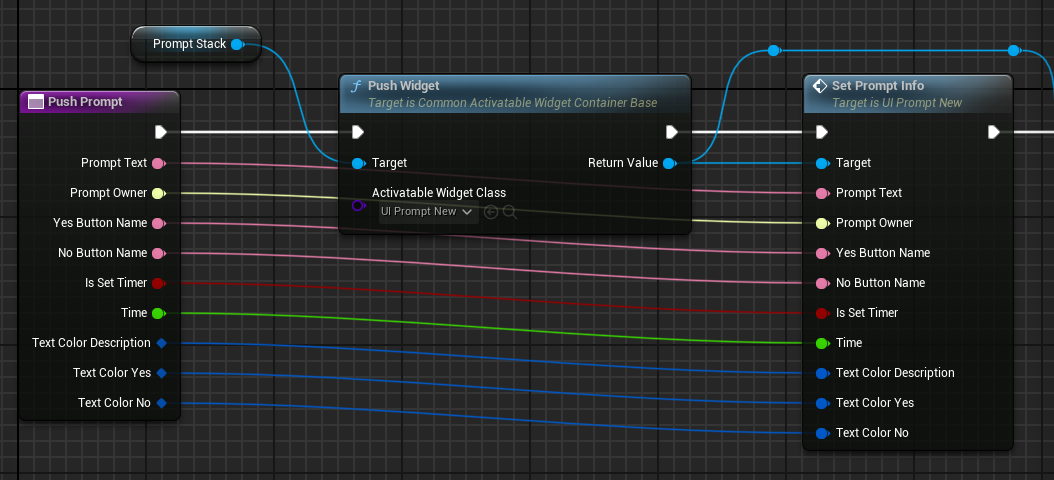Click No Button Name output pin on Push Prompt
The height and width of the screenshot is (480, 1054).
(159, 253)
